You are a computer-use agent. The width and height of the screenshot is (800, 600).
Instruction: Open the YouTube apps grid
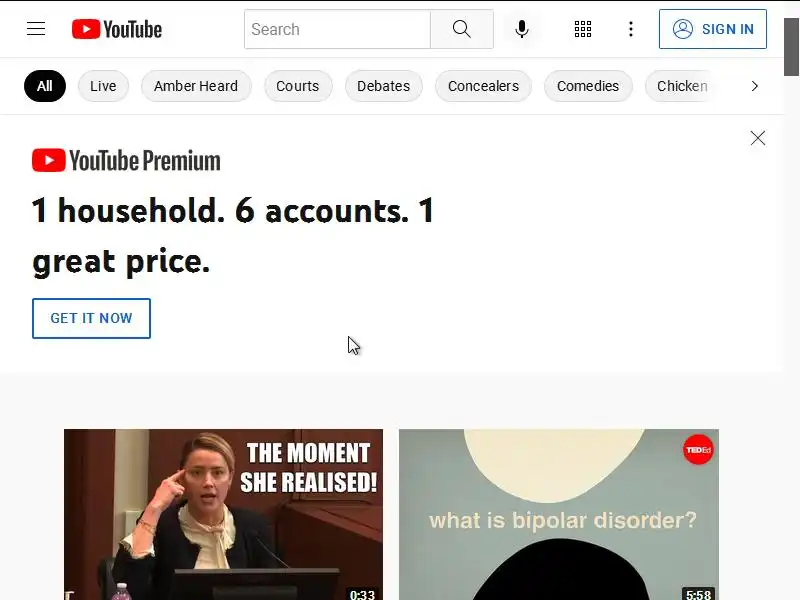tap(583, 29)
